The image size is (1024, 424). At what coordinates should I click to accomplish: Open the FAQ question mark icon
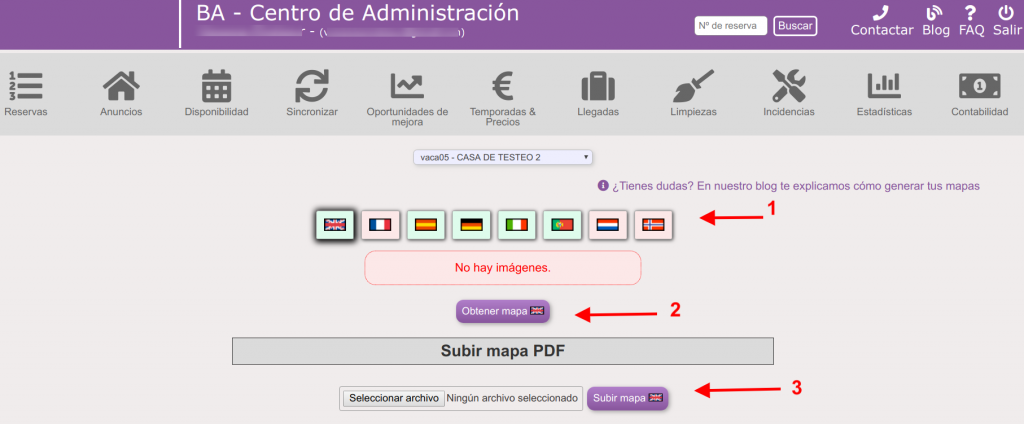click(970, 13)
